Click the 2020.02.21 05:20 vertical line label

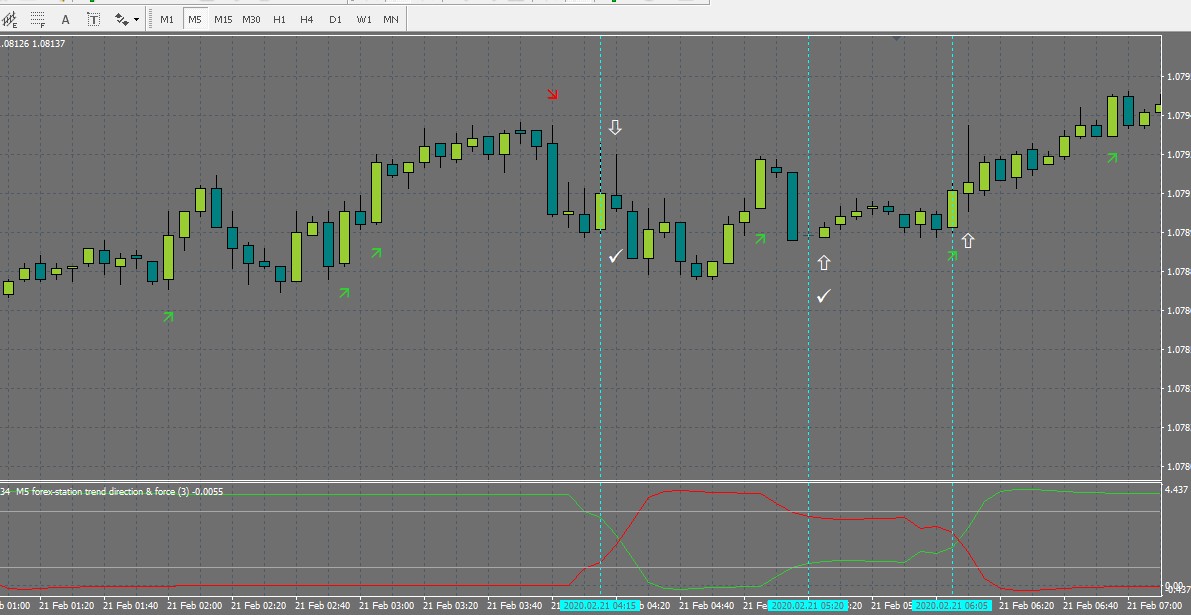pos(808,606)
